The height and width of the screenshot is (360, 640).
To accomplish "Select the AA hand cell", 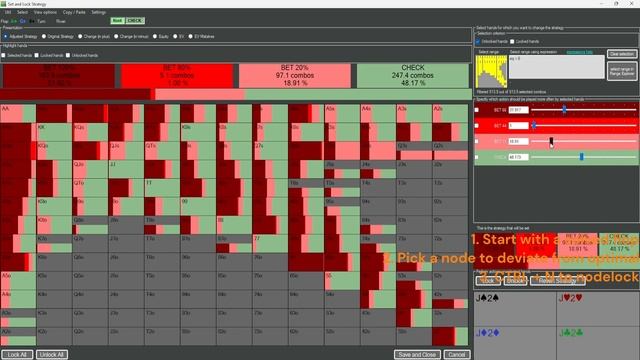I will 18,113.
